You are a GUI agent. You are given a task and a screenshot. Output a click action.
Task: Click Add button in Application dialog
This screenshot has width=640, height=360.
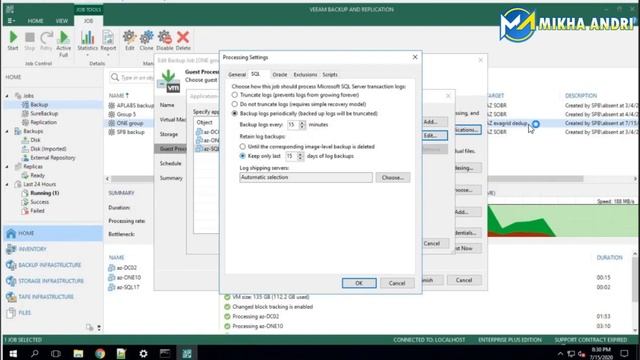[x=434, y=122]
